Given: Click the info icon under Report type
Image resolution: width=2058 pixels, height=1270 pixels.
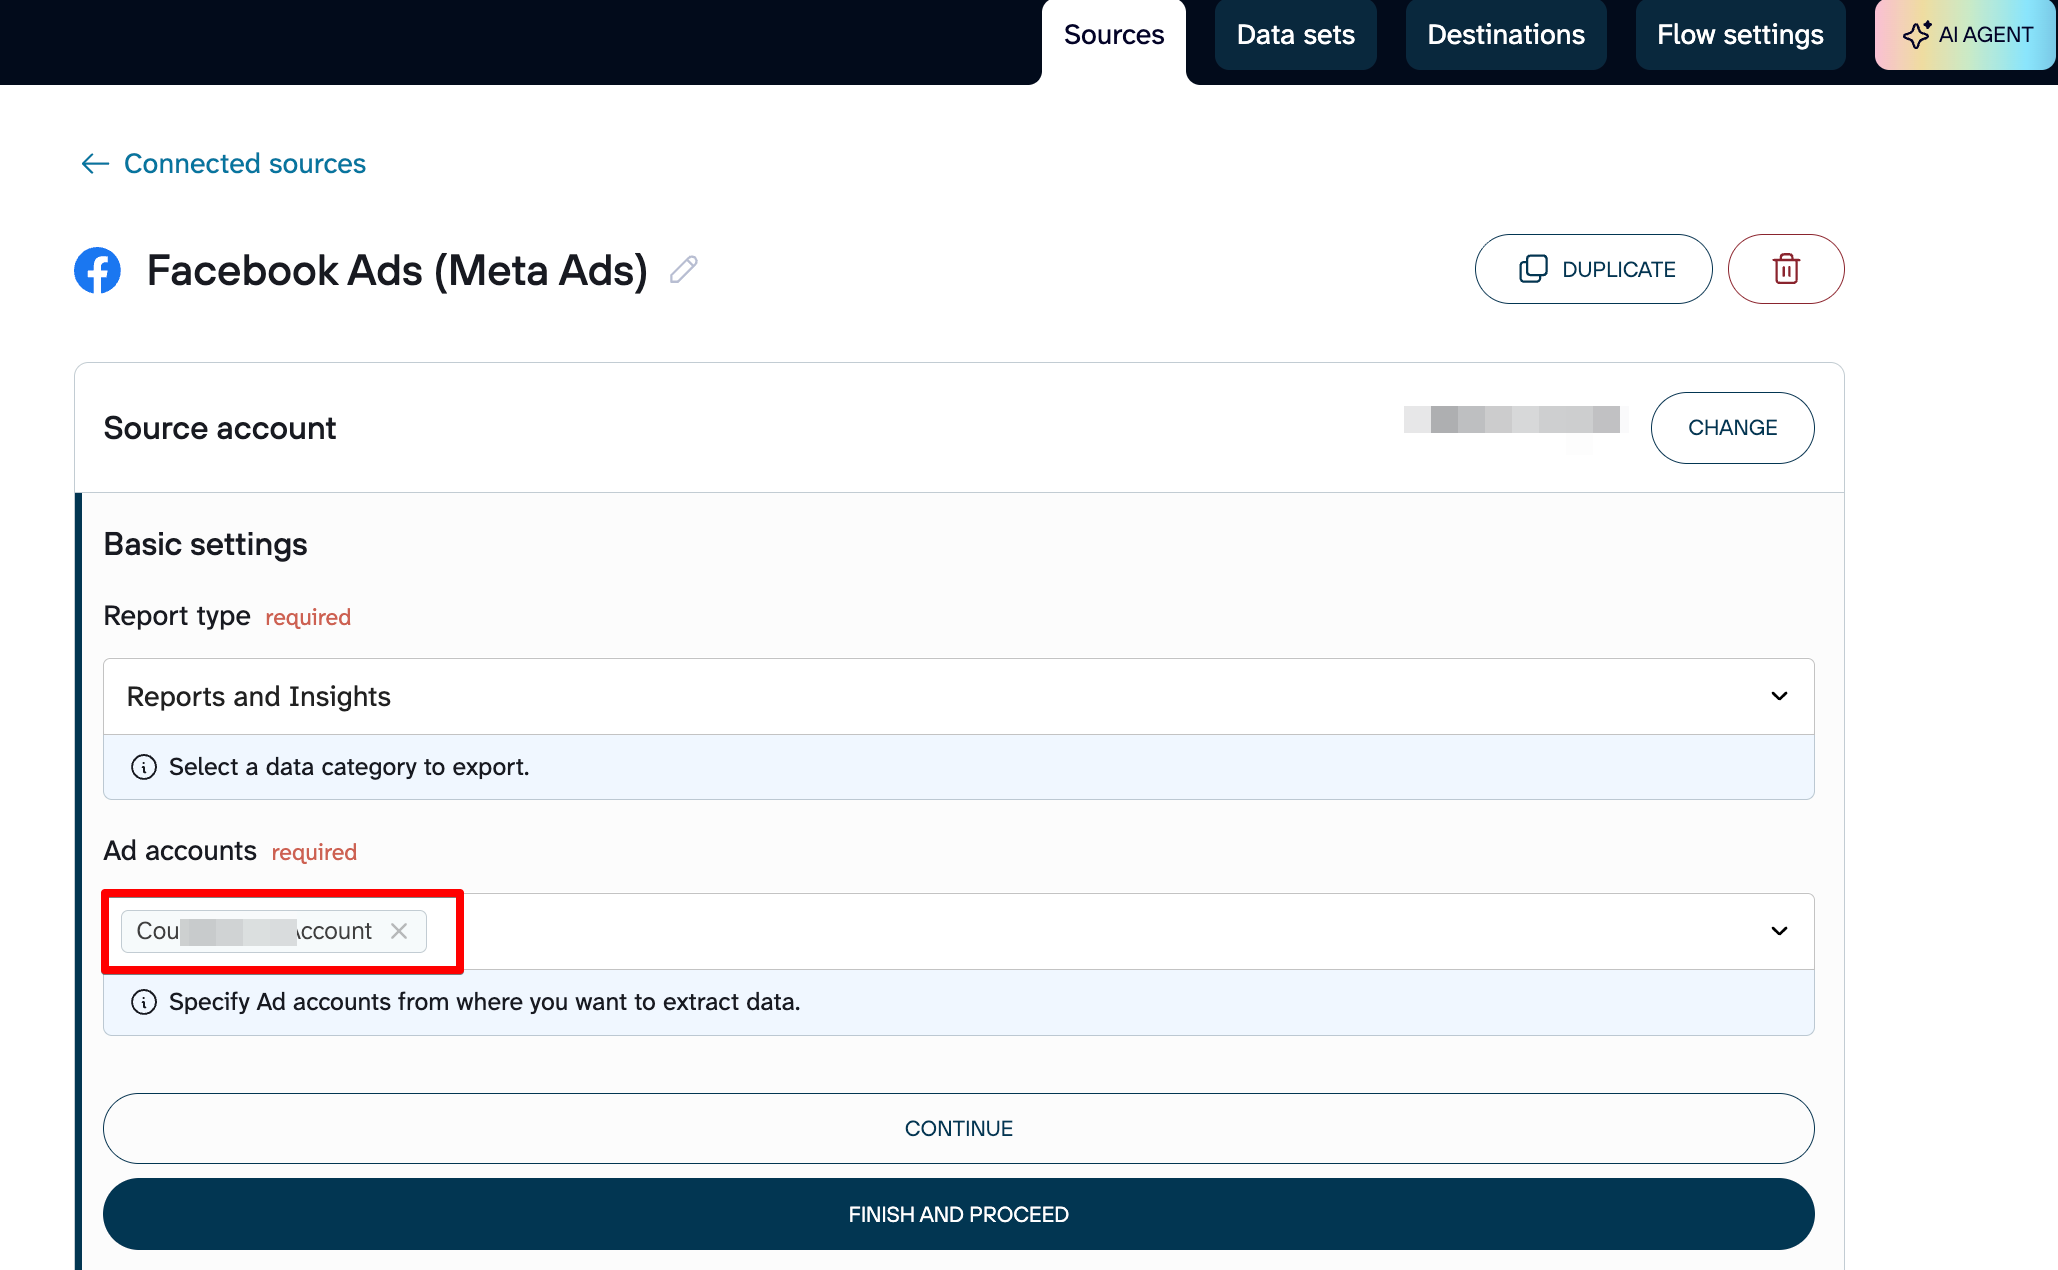Looking at the screenshot, I should pyautogui.click(x=144, y=767).
